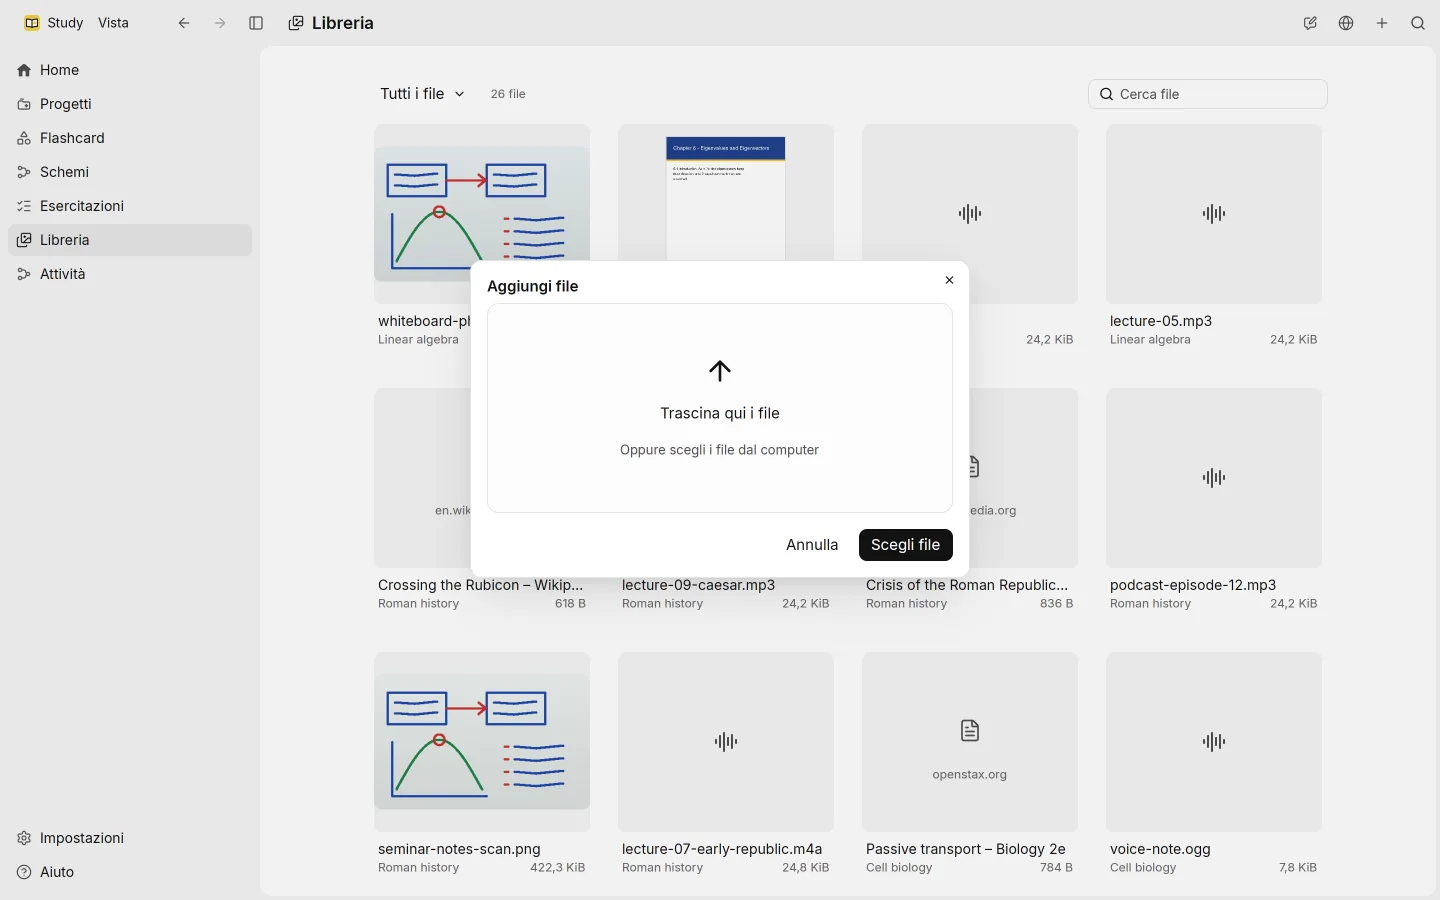The image size is (1440, 900).
Task: Open Flashcard section in sidebar
Action: click(130, 138)
